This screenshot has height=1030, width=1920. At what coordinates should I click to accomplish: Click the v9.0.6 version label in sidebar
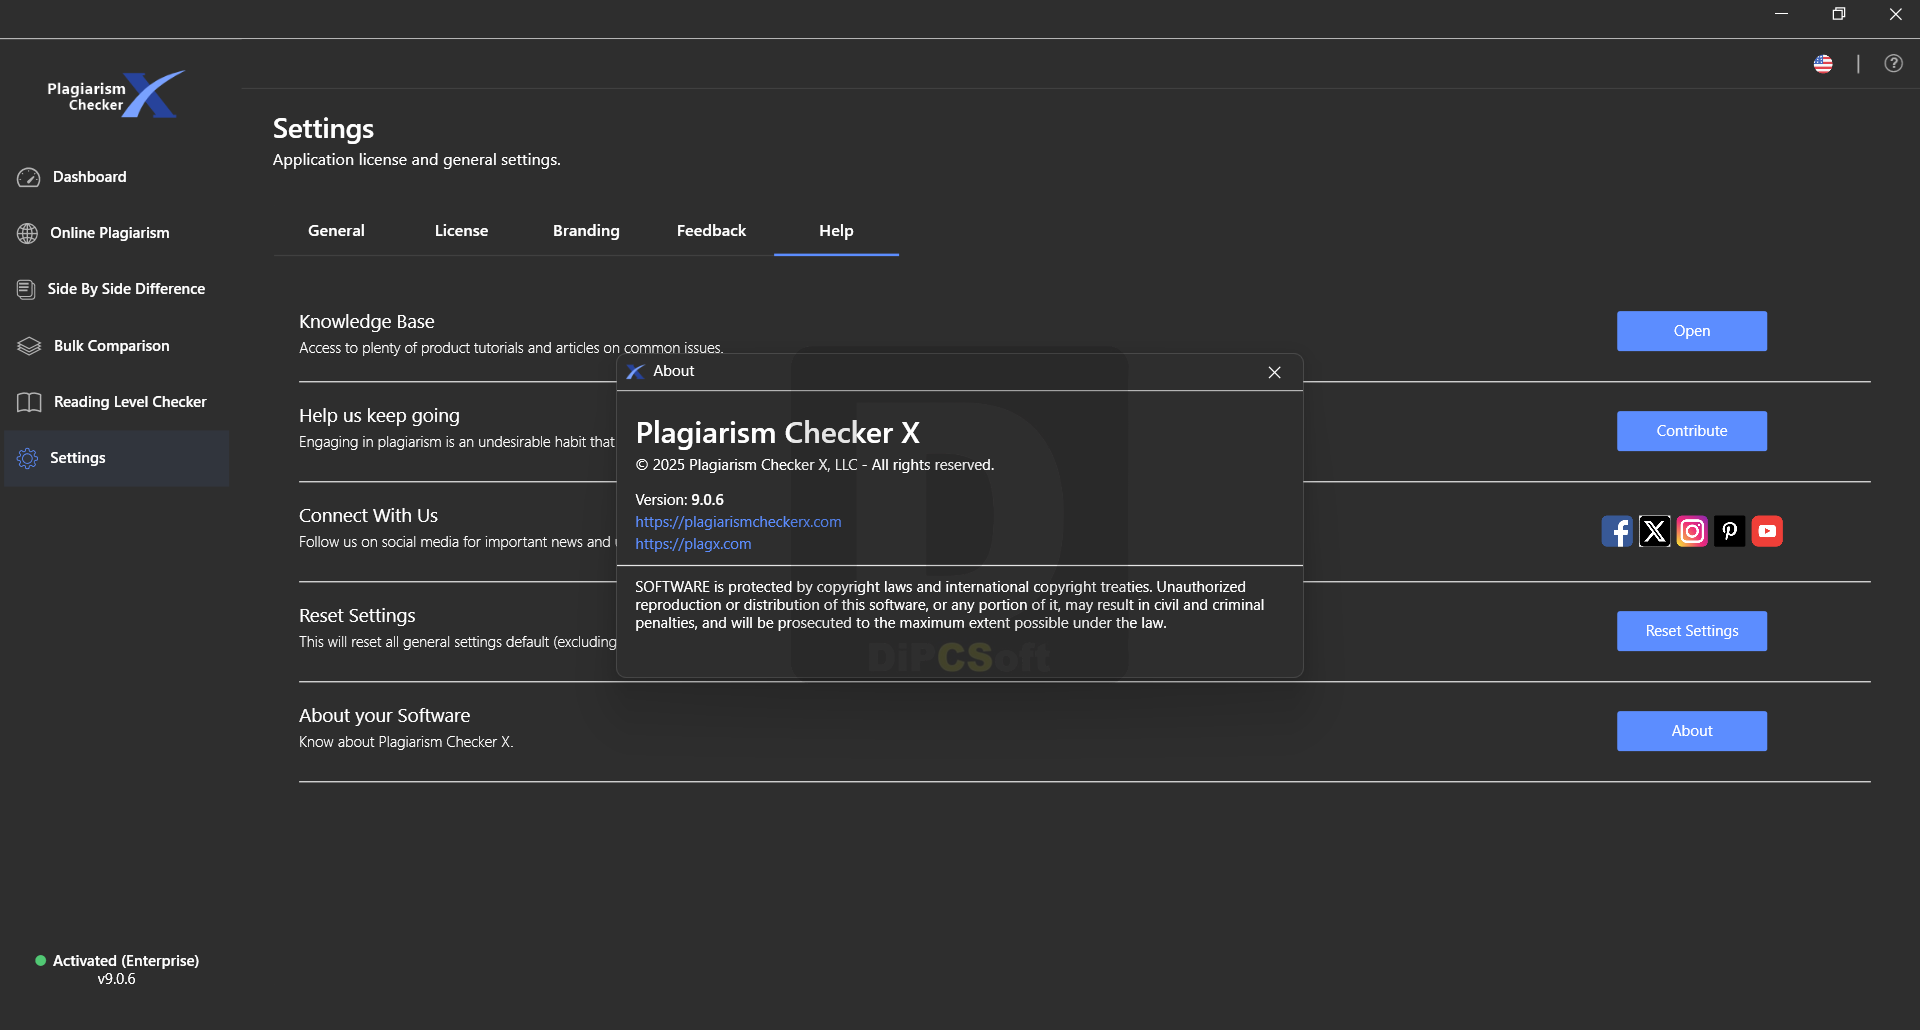pyautogui.click(x=116, y=980)
